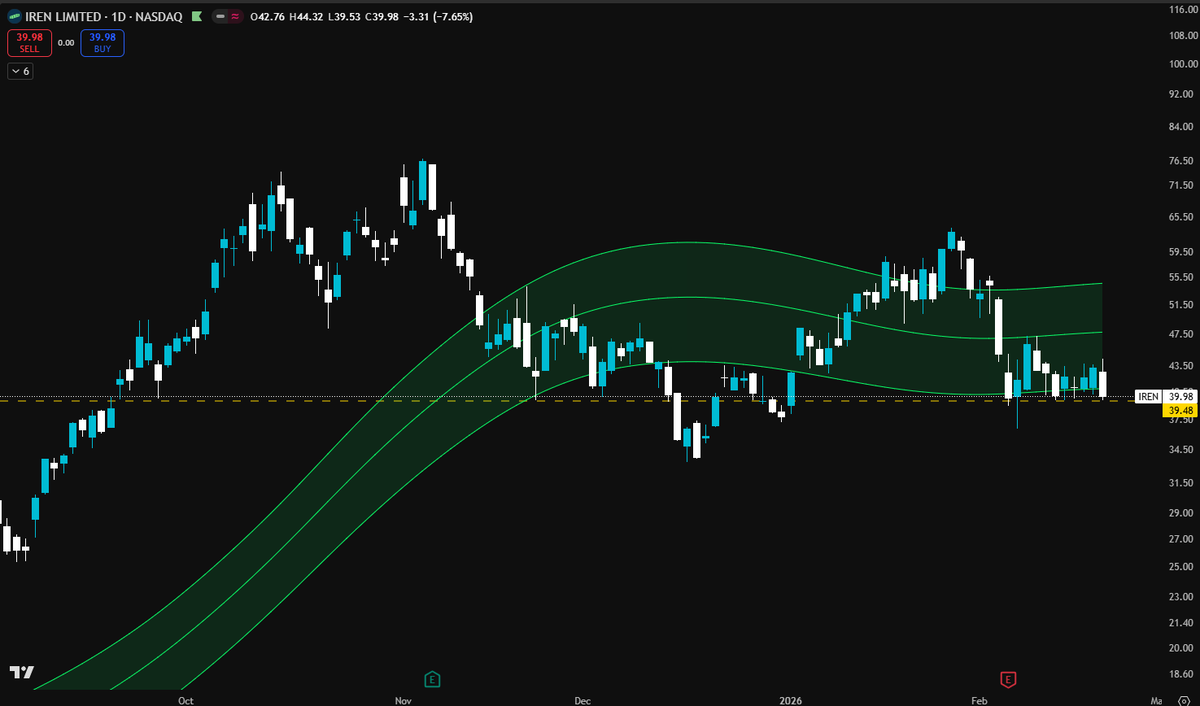Click the IREN 39.98 price label on axis
The height and width of the screenshot is (706, 1200).
click(1166, 397)
